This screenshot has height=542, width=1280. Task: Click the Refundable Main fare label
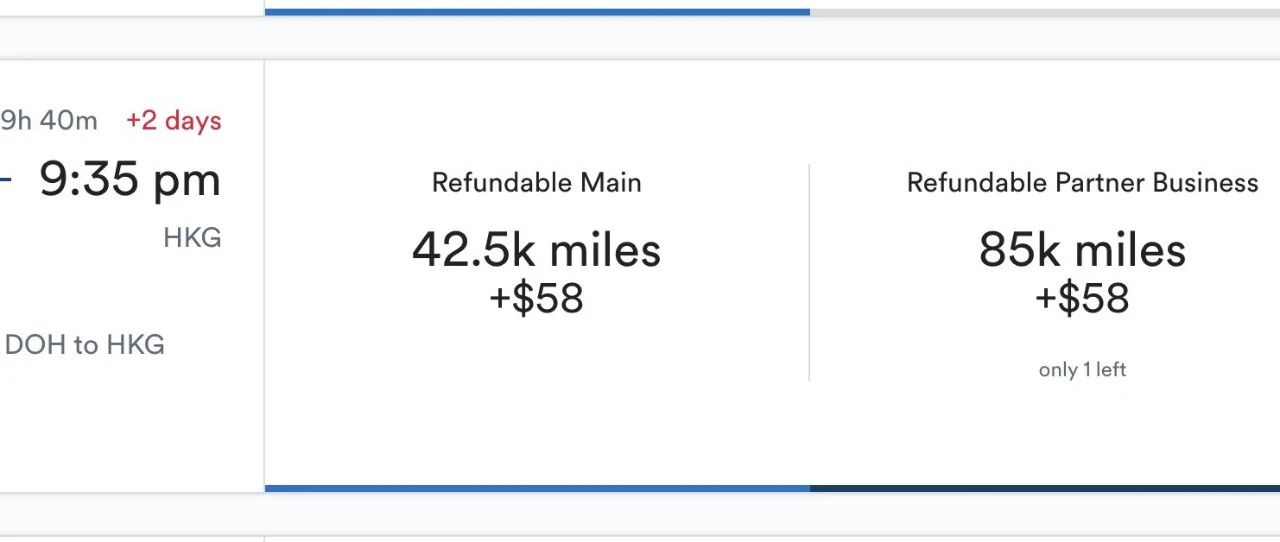(536, 183)
